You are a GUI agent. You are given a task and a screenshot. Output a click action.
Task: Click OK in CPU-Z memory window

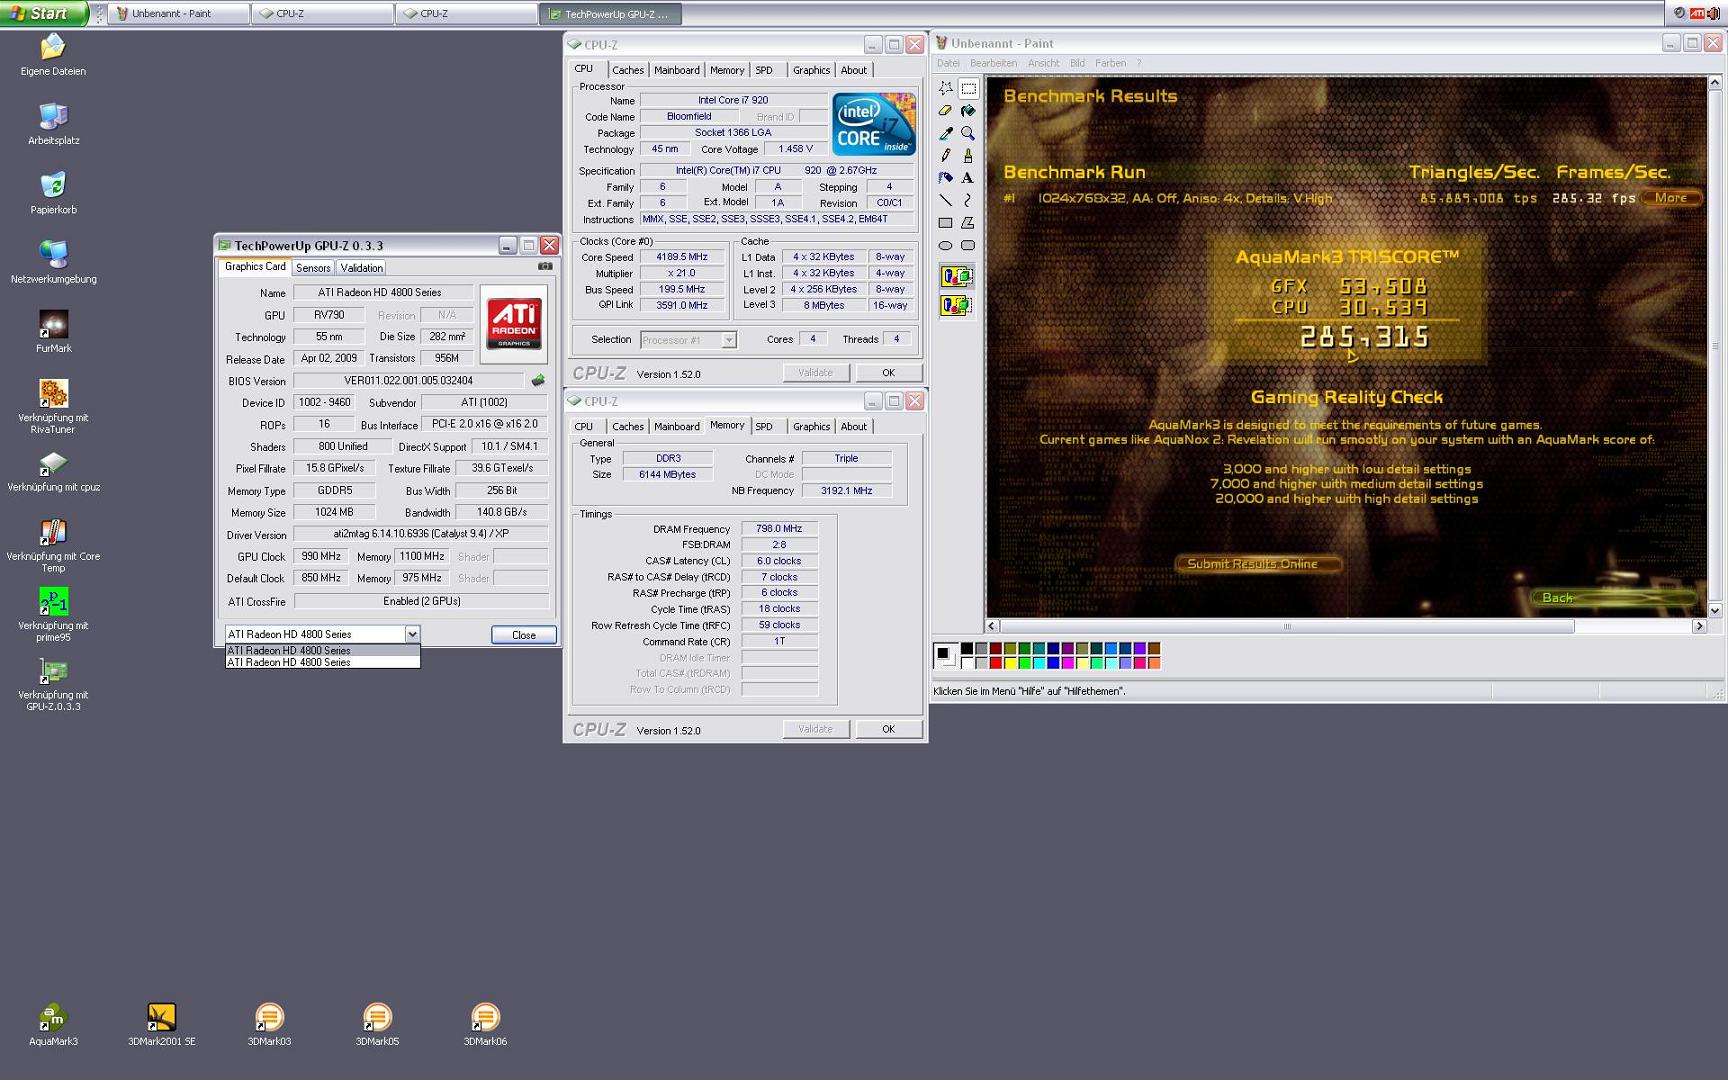pyautogui.click(x=888, y=729)
